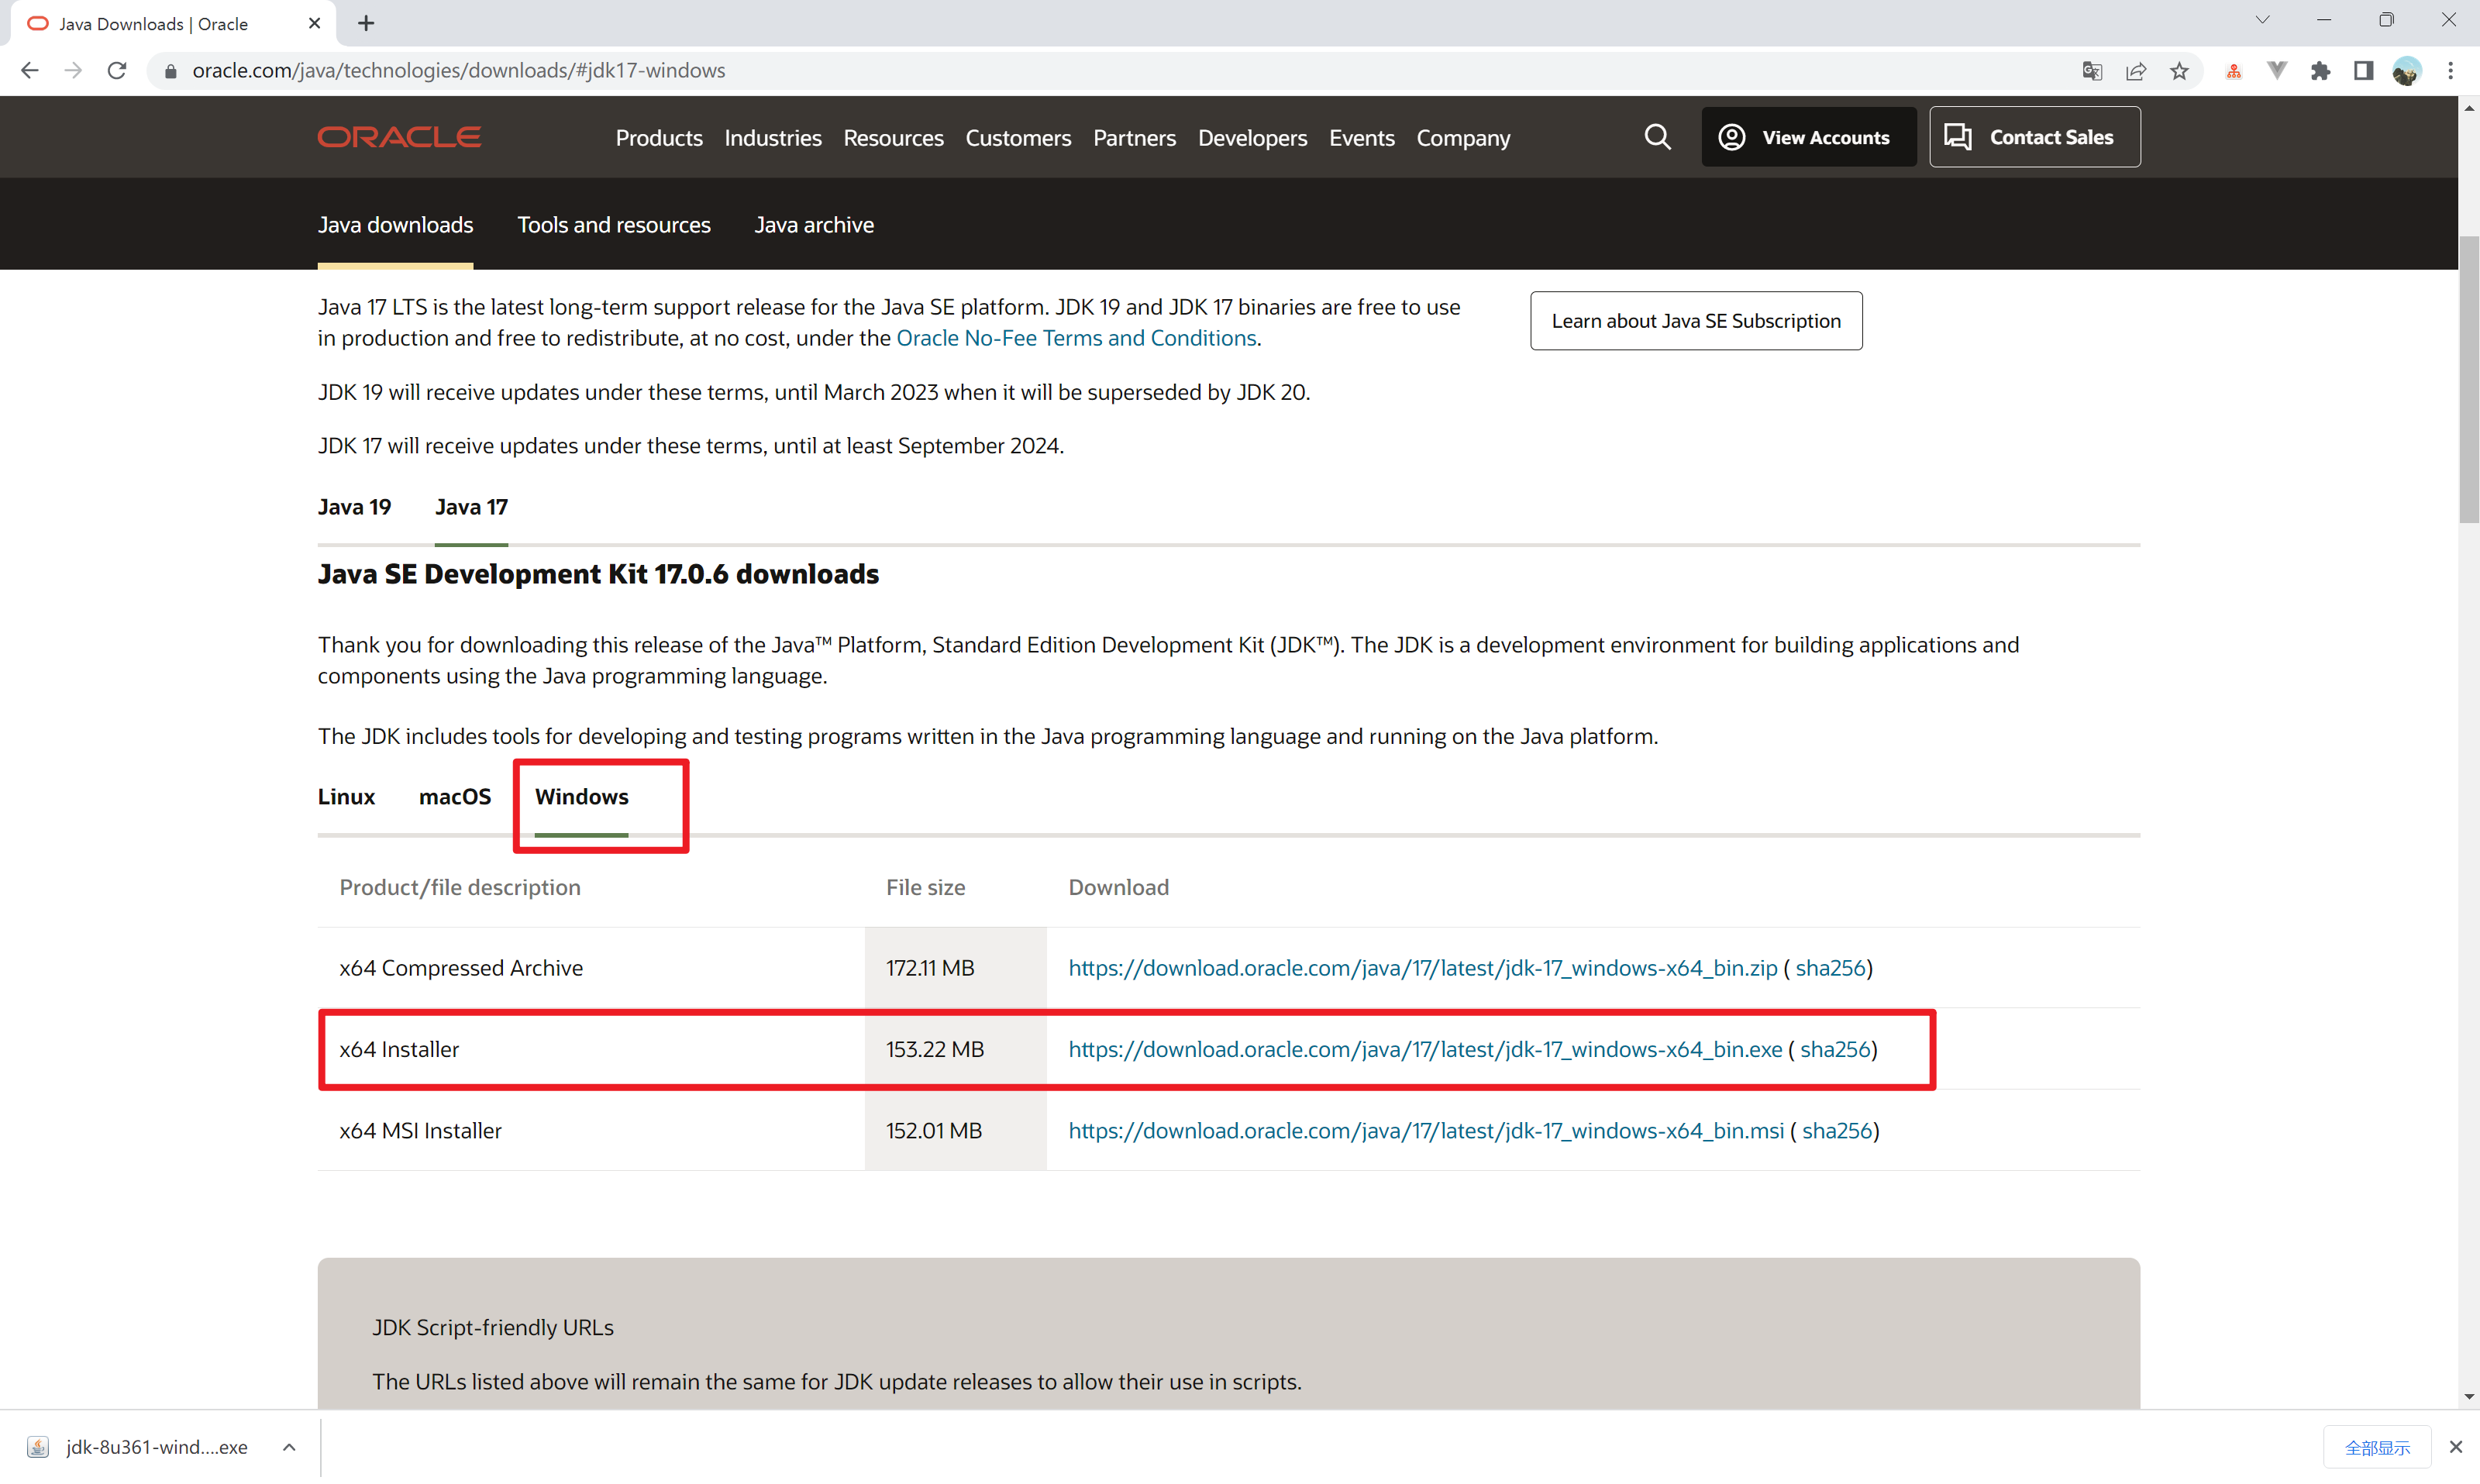Click the x64 MSI Installer description cell
This screenshot has width=2480, height=1484.
point(592,1131)
